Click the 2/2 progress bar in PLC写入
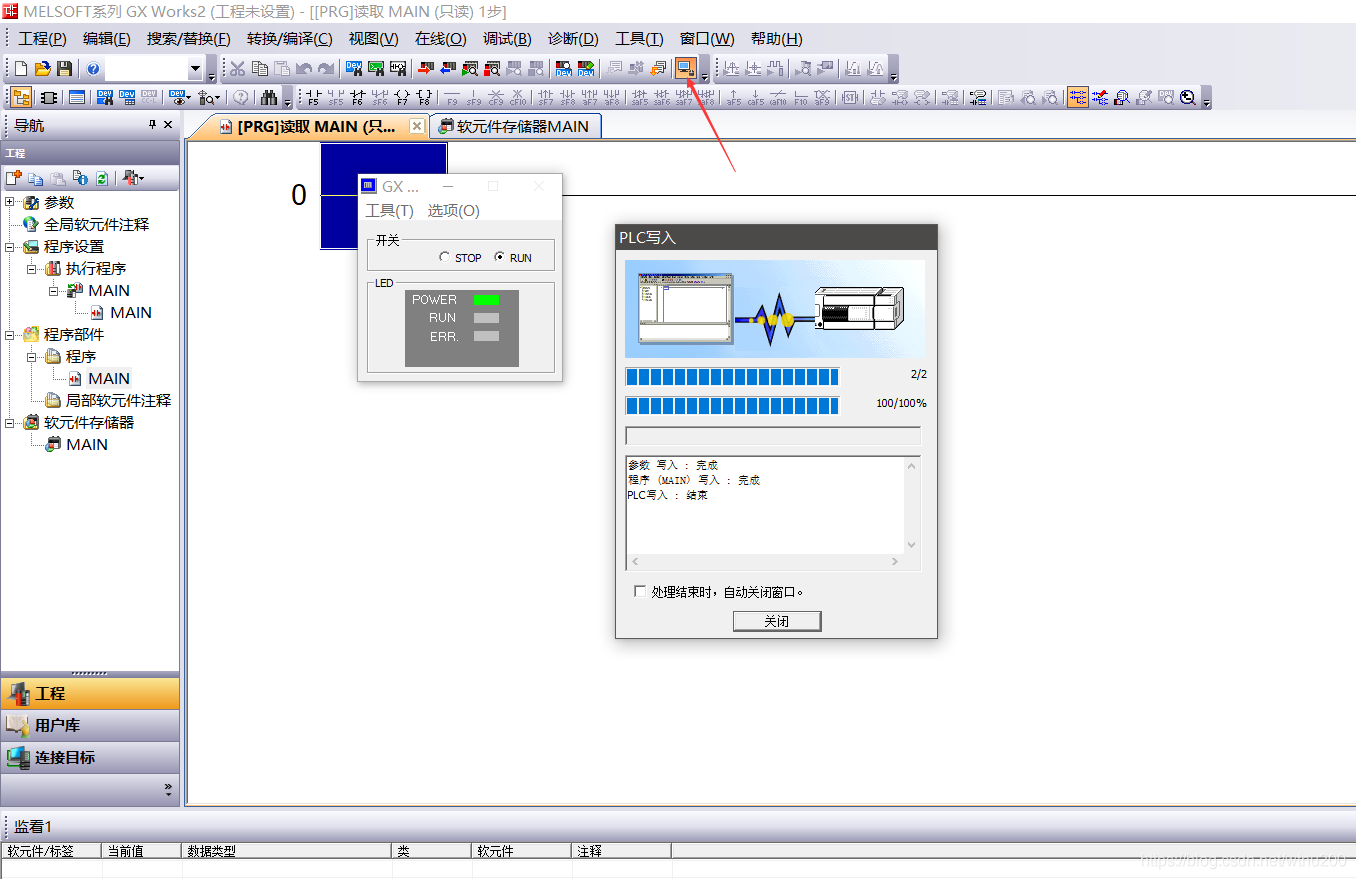The width and height of the screenshot is (1356, 879). tap(732, 376)
